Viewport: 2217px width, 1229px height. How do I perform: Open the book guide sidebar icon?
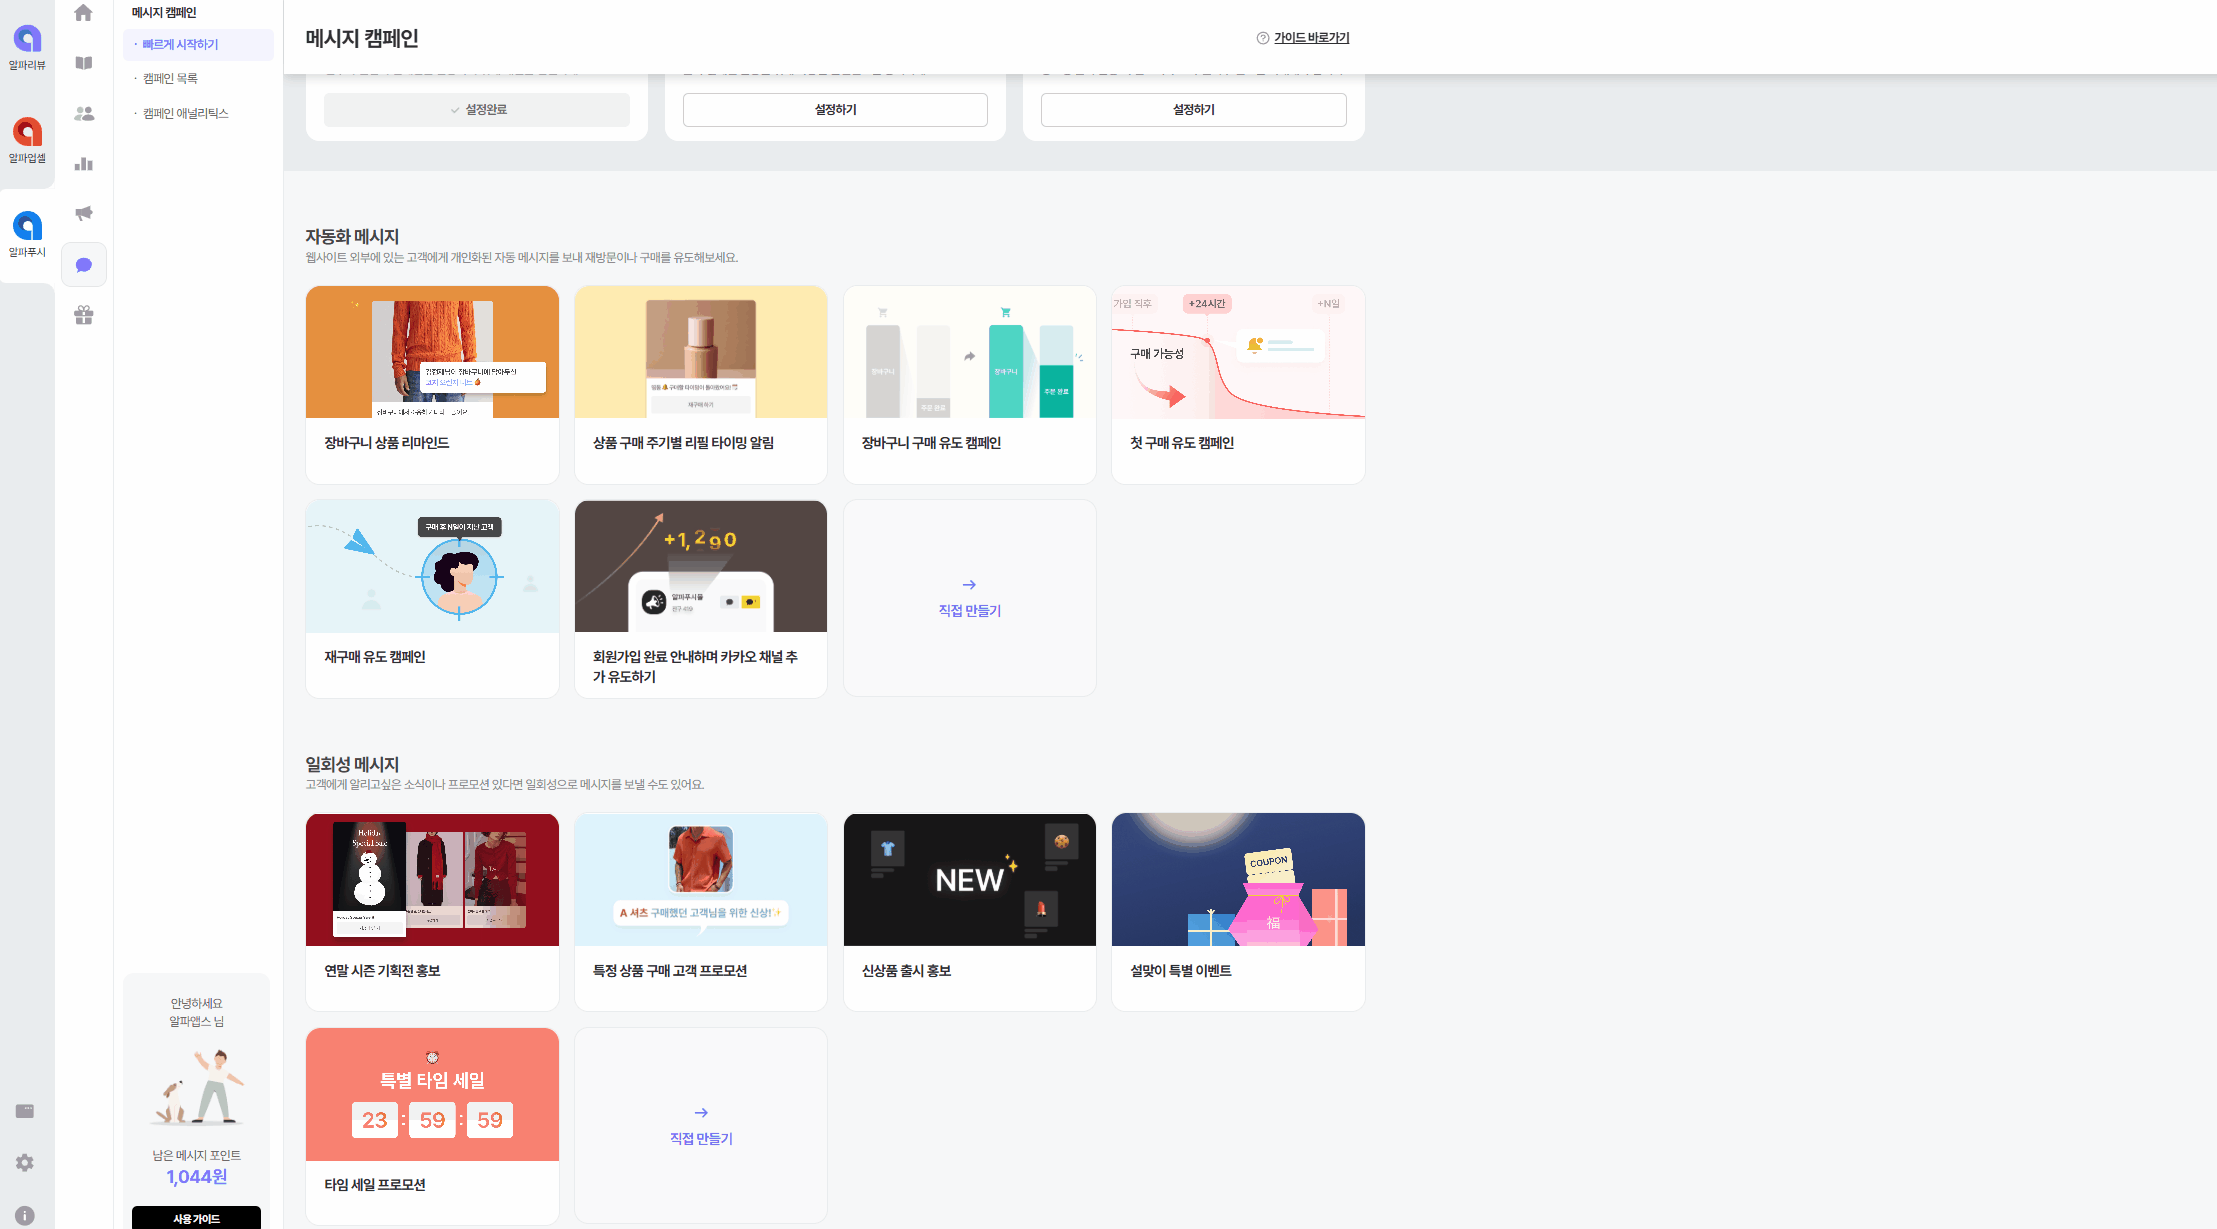point(84,63)
